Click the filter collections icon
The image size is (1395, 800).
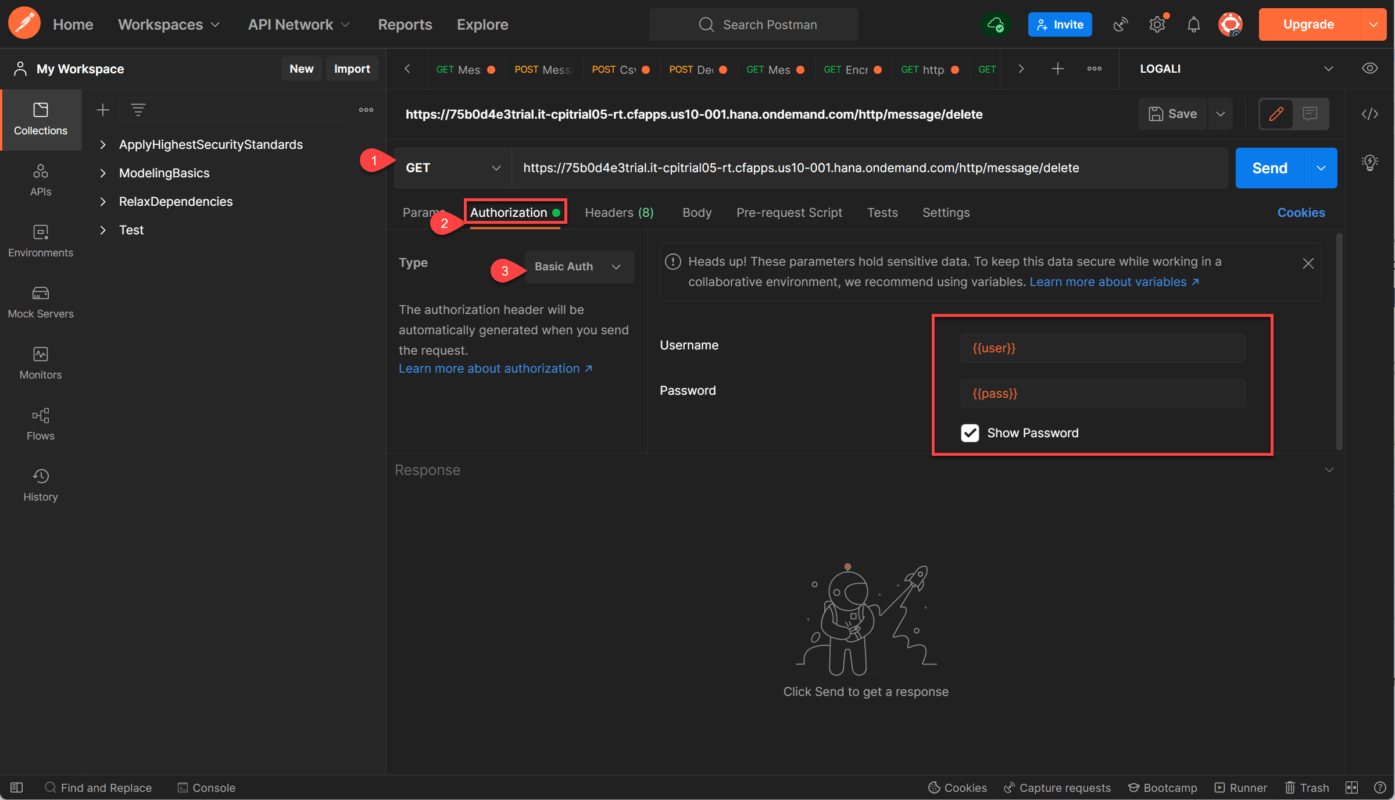pyautogui.click(x=138, y=110)
